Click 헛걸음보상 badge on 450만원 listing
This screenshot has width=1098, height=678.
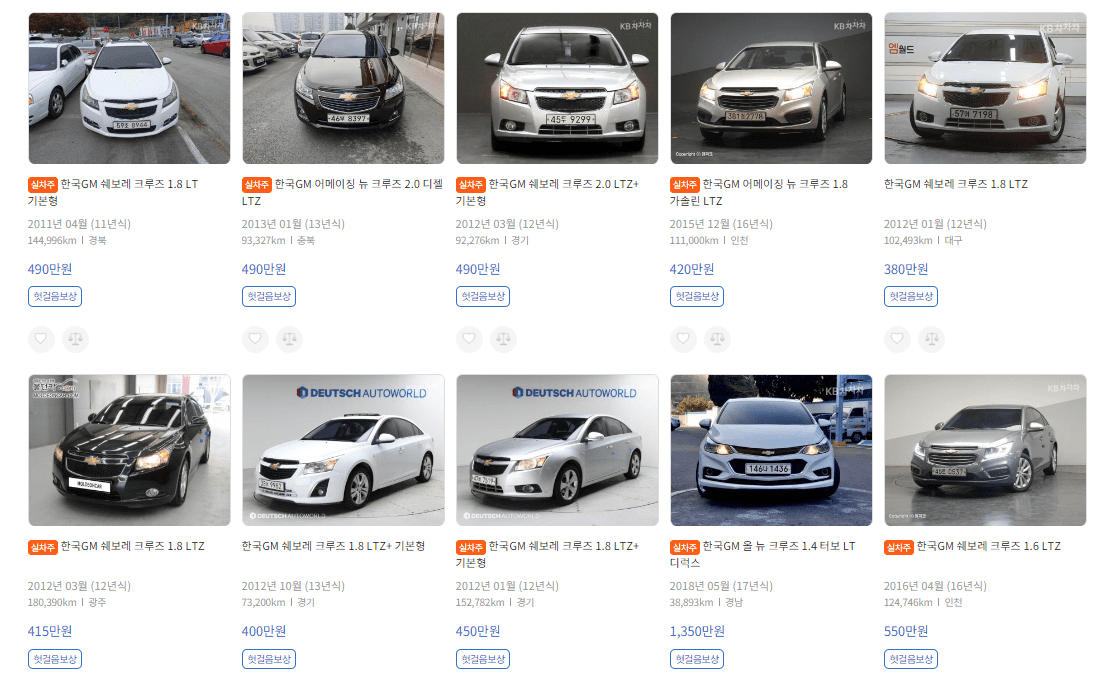coord(483,659)
